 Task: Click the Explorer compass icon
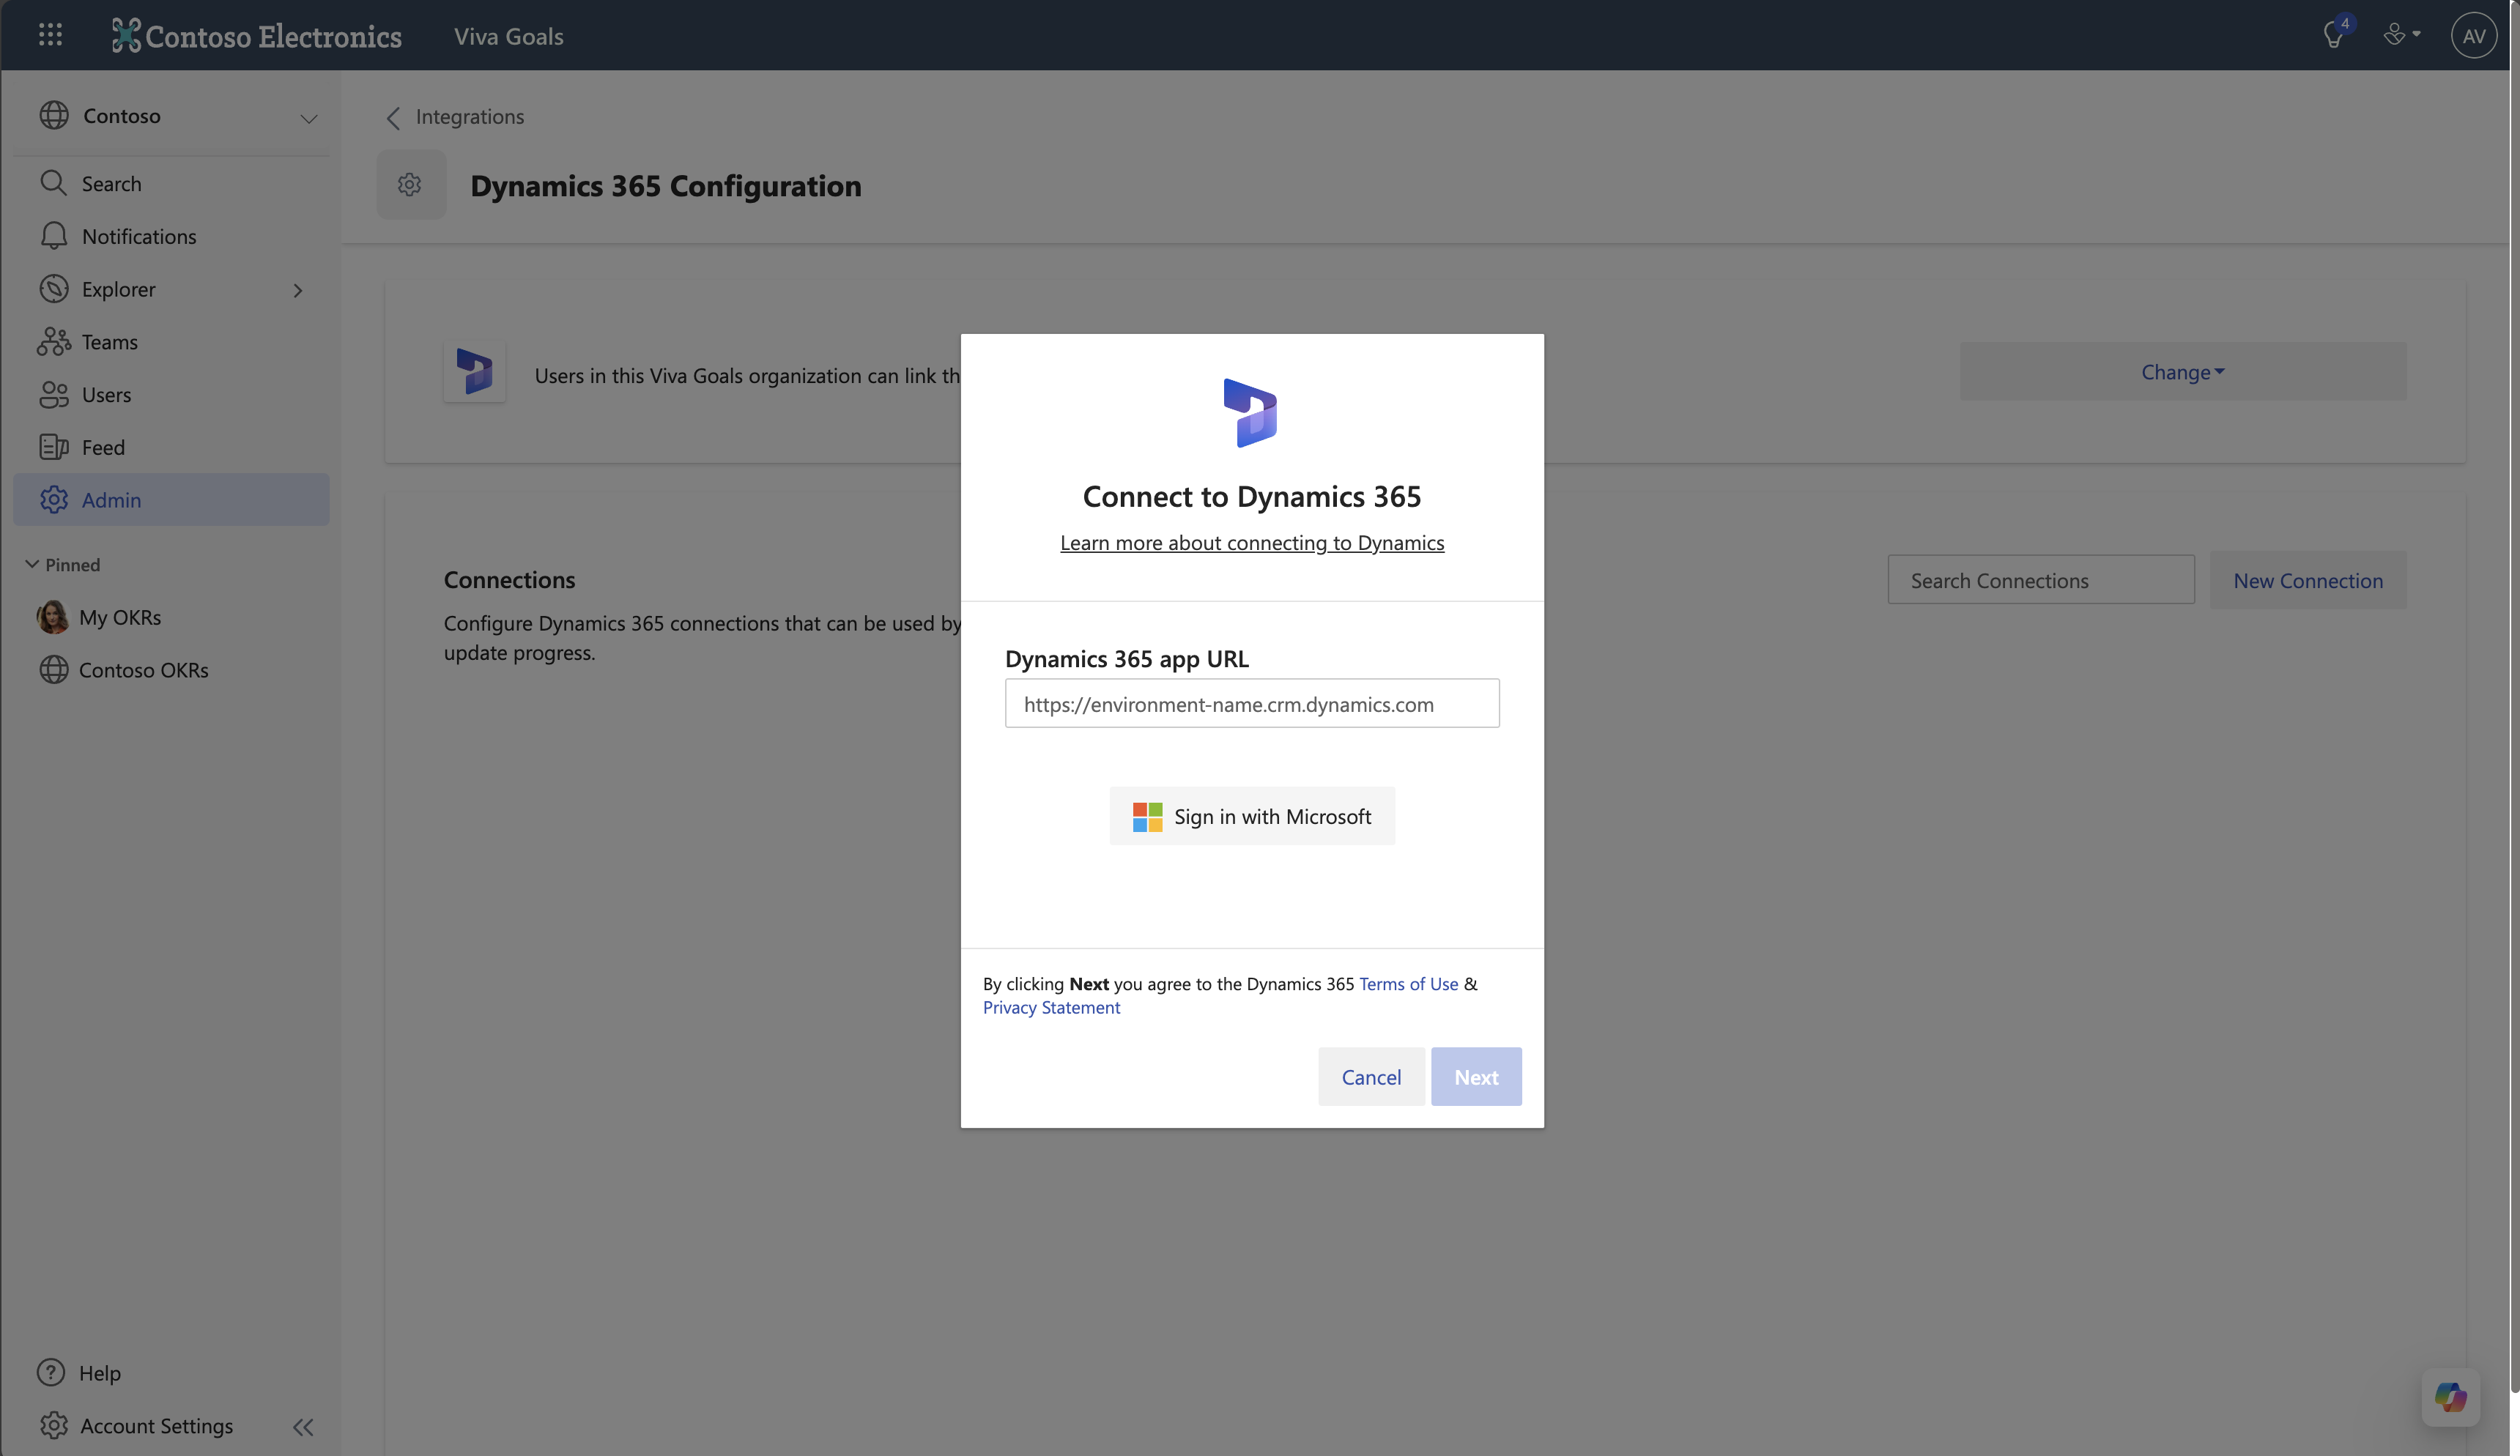pyautogui.click(x=53, y=289)
